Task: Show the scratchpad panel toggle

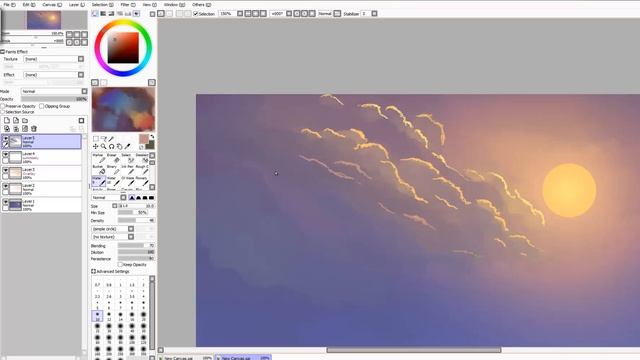Action: (136, 13)
